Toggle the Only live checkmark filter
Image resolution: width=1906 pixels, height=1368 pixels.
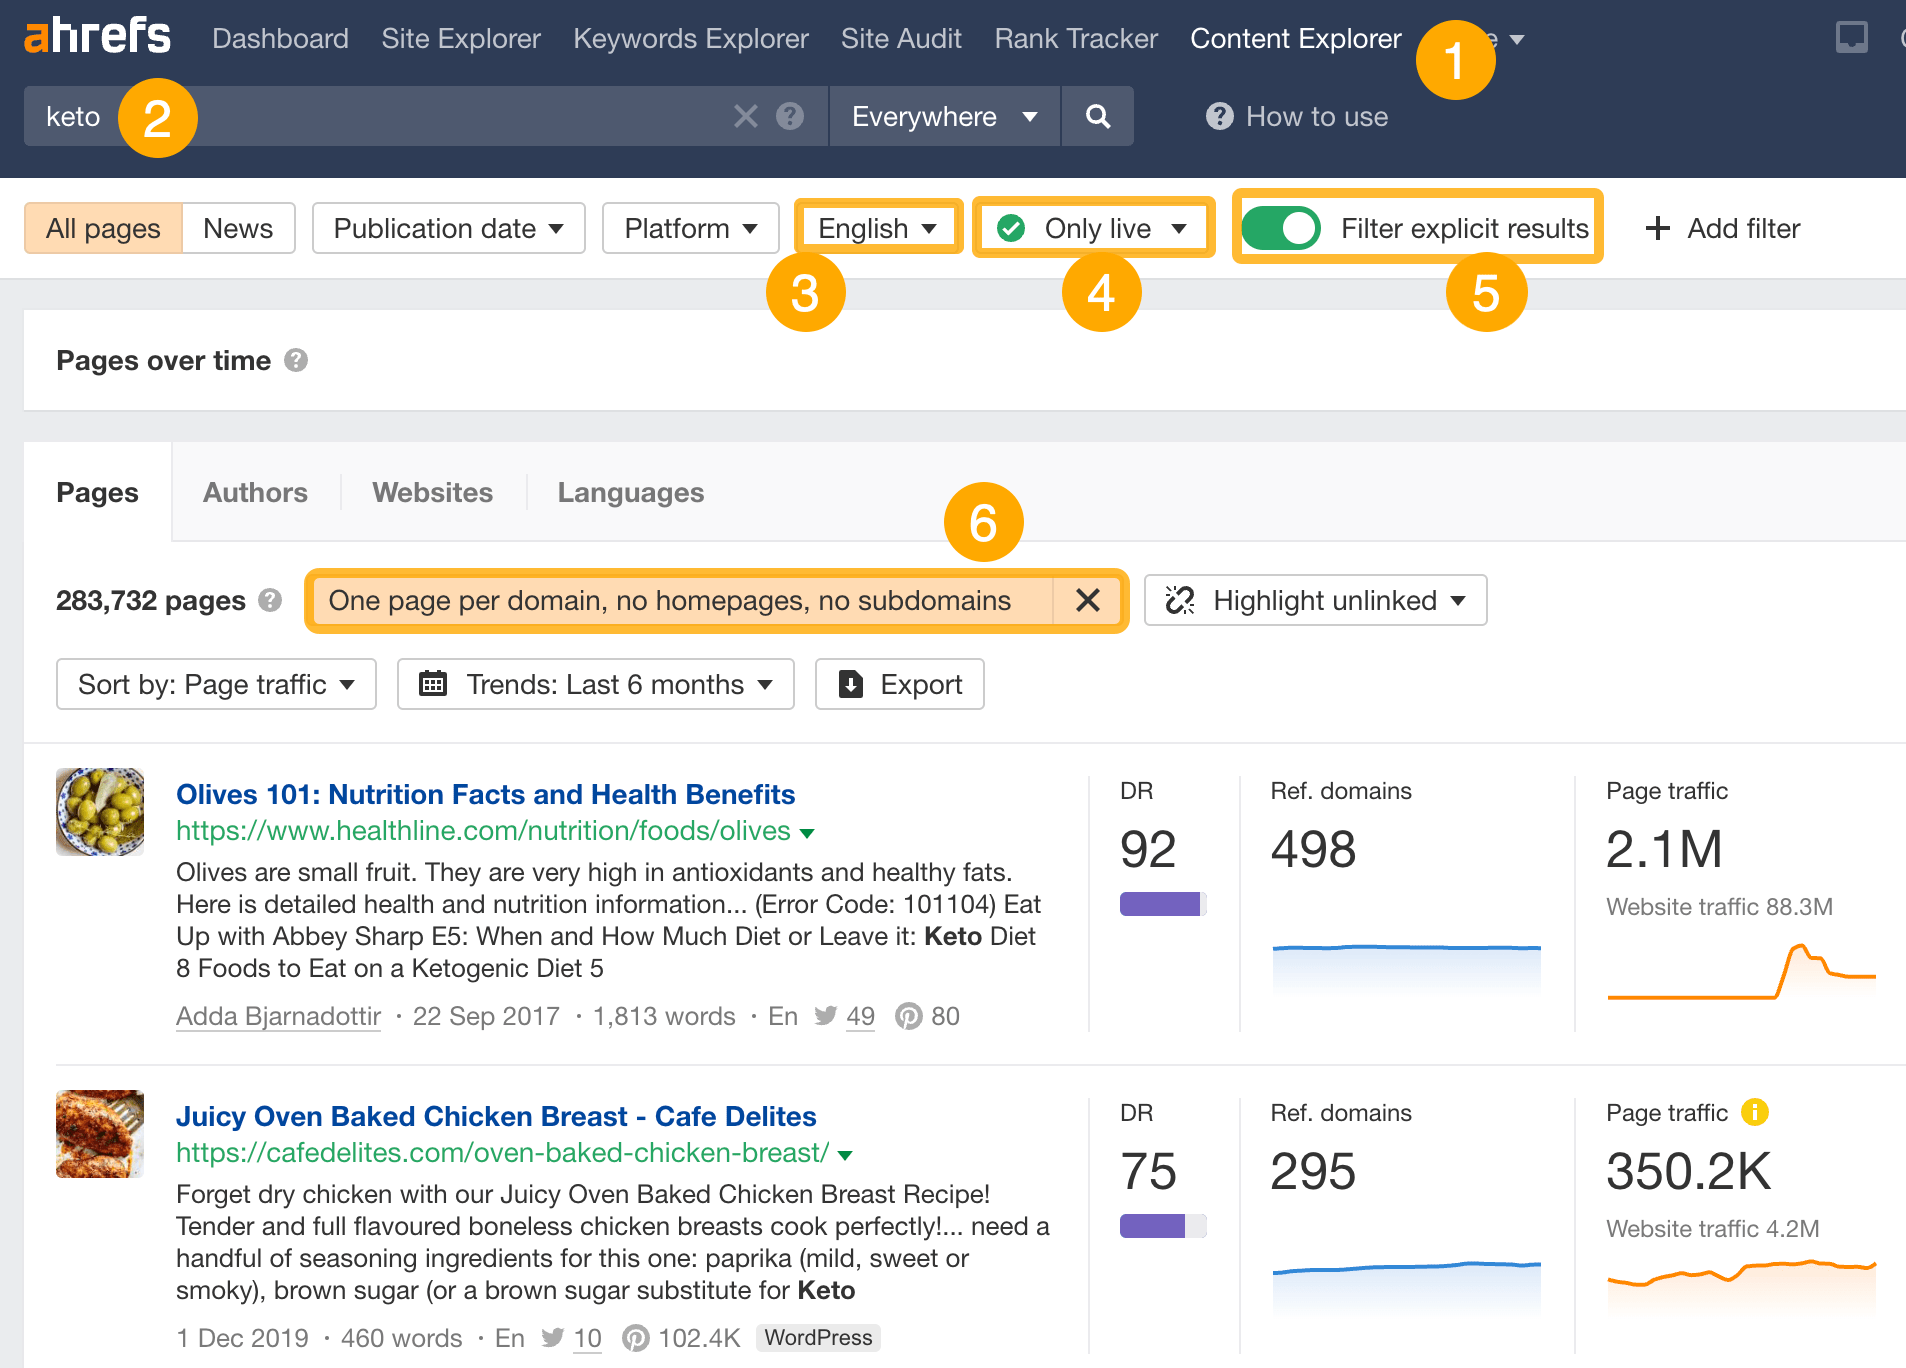(x=1011, y=228)
